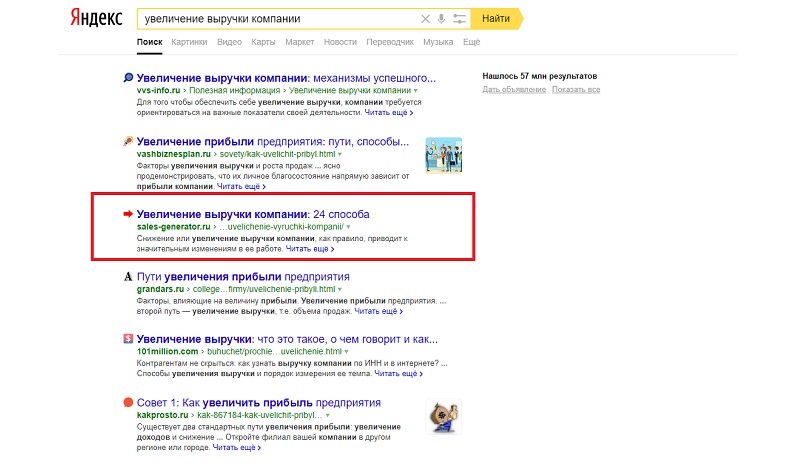Click 'Читать ещё' in vvs-info.ru snippet
This screenshot has width=794, height=467.
388,112
